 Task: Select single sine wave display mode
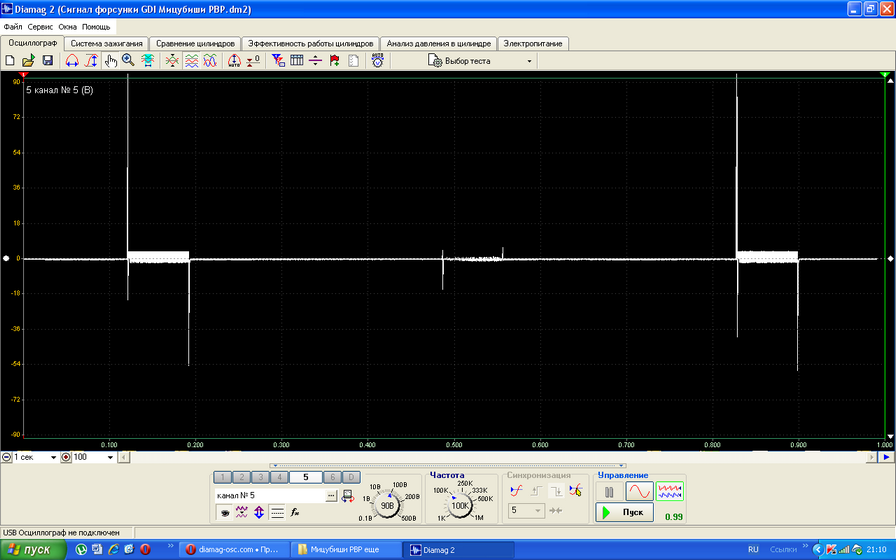click(x=639, y=491)
